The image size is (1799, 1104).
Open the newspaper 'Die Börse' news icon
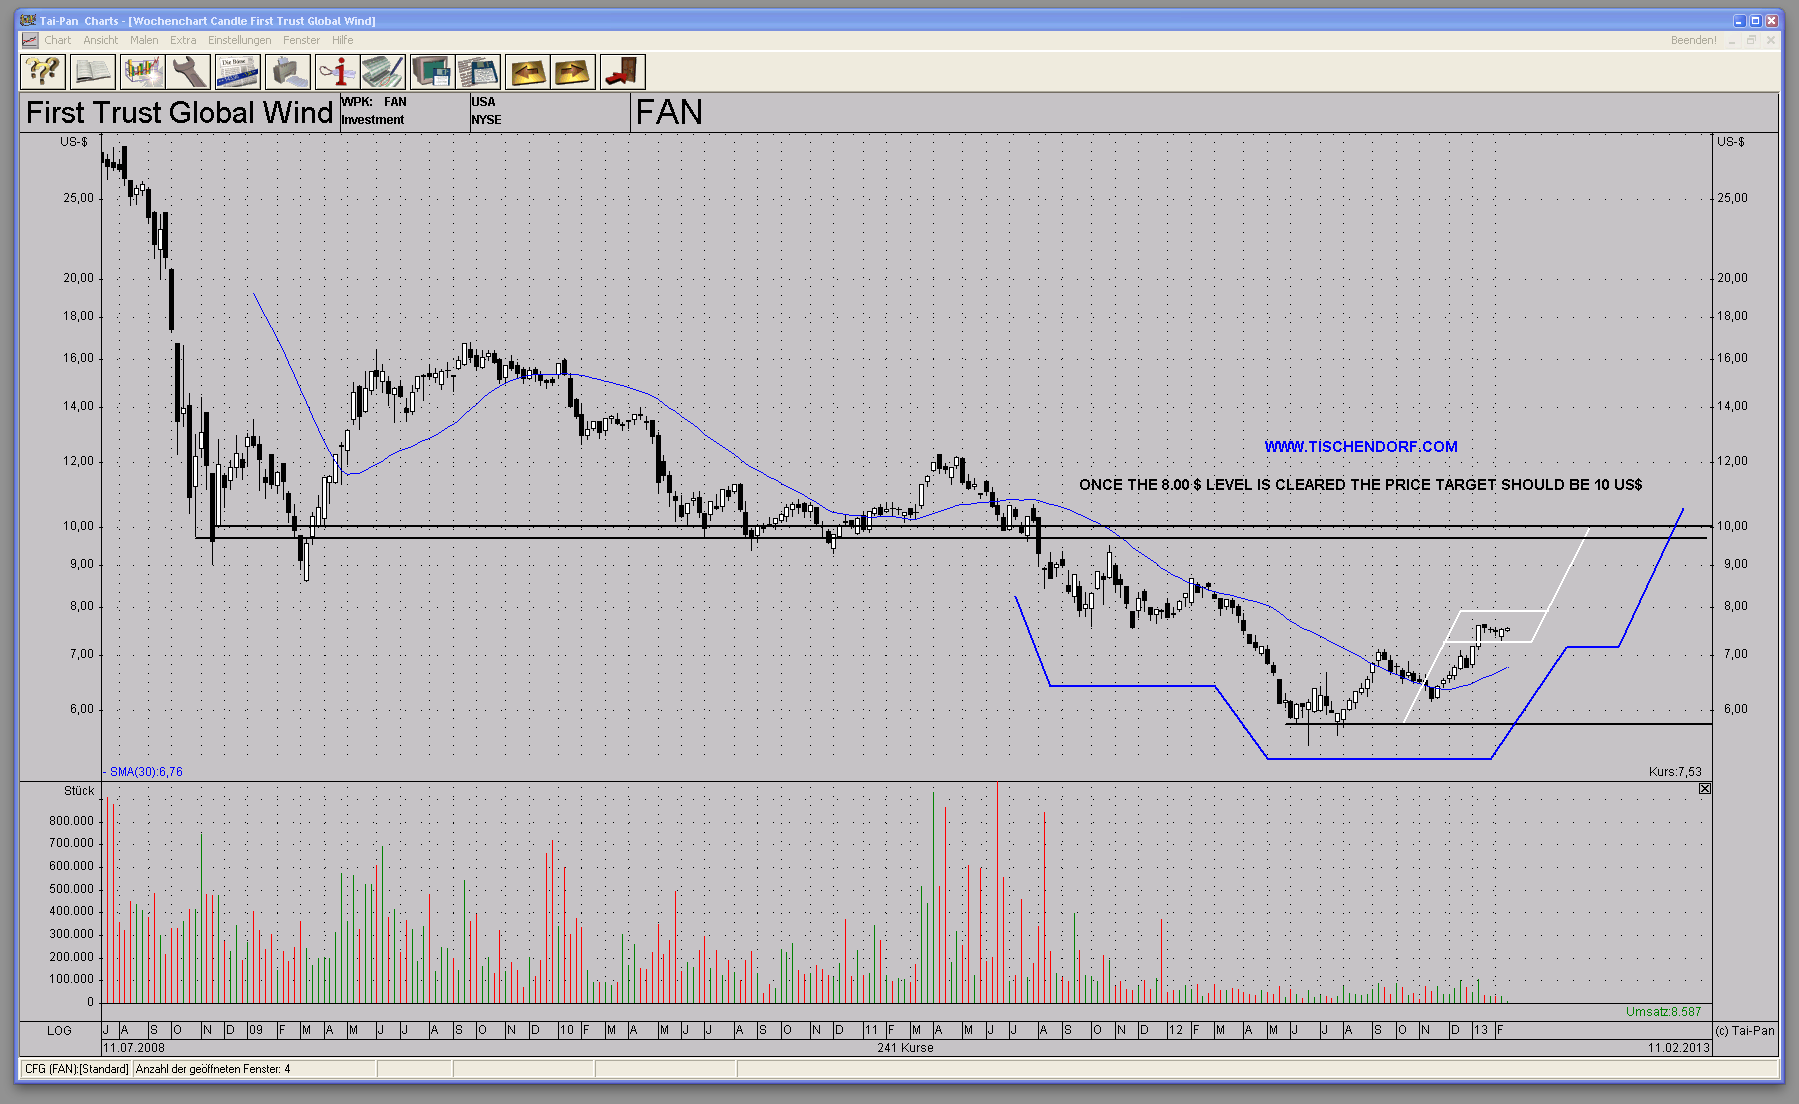[237, 72]
